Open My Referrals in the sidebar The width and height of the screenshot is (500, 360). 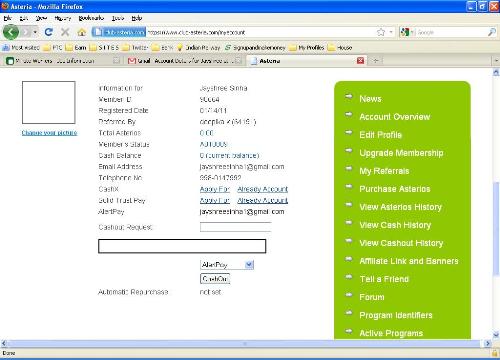(384, 171)
